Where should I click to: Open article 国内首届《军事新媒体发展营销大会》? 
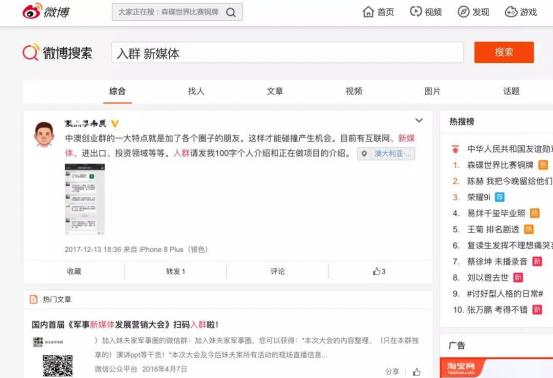[125, 324]
